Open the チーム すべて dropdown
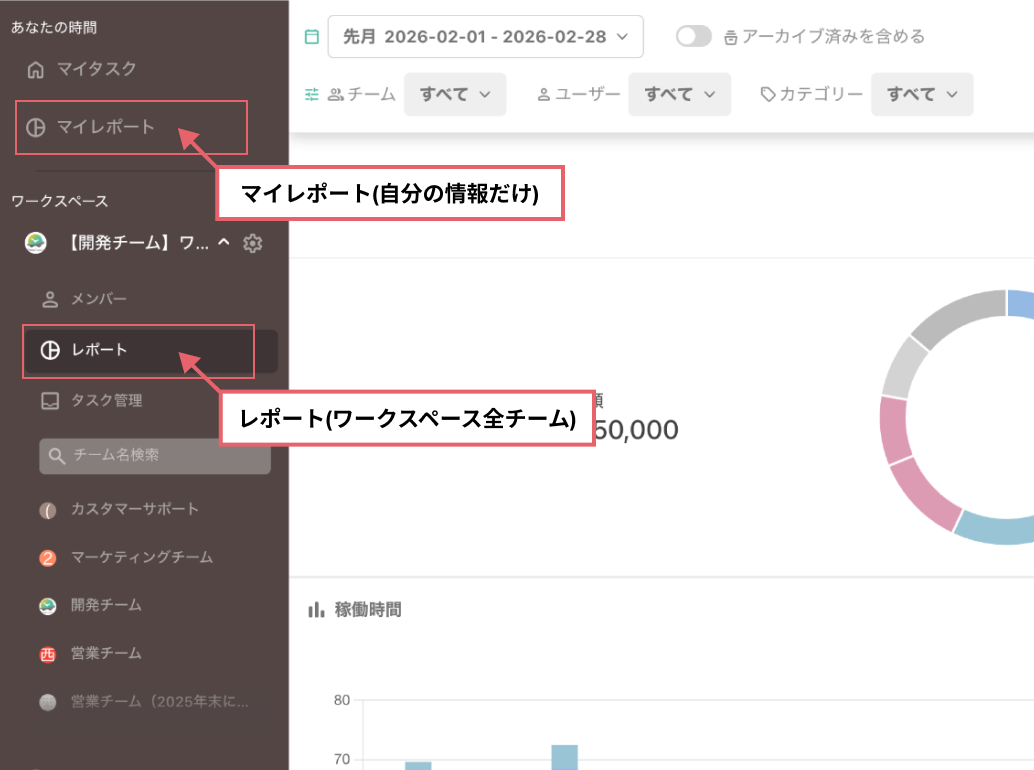The height and width of the screenshot is (770, 1034). (455, 92)
